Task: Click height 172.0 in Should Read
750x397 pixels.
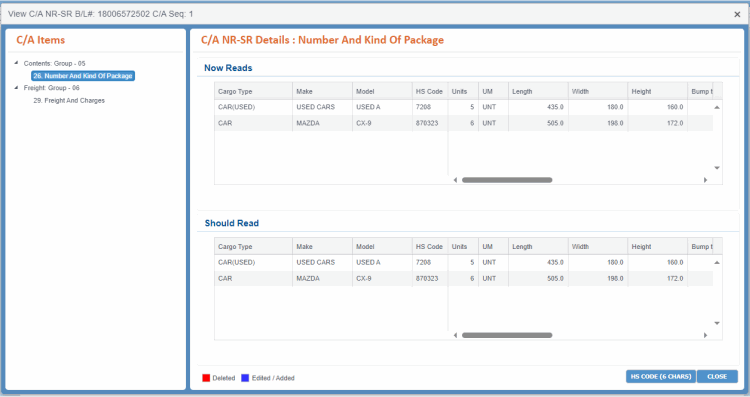Action: coord(658,278)
